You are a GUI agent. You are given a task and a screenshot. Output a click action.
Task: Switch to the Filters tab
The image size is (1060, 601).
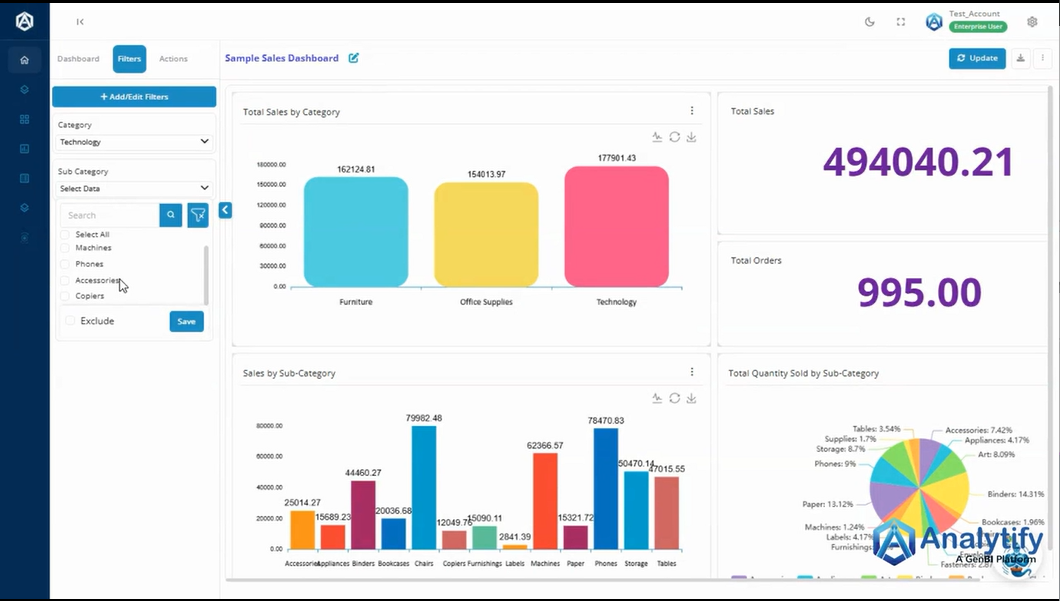(x=129, y=59)
